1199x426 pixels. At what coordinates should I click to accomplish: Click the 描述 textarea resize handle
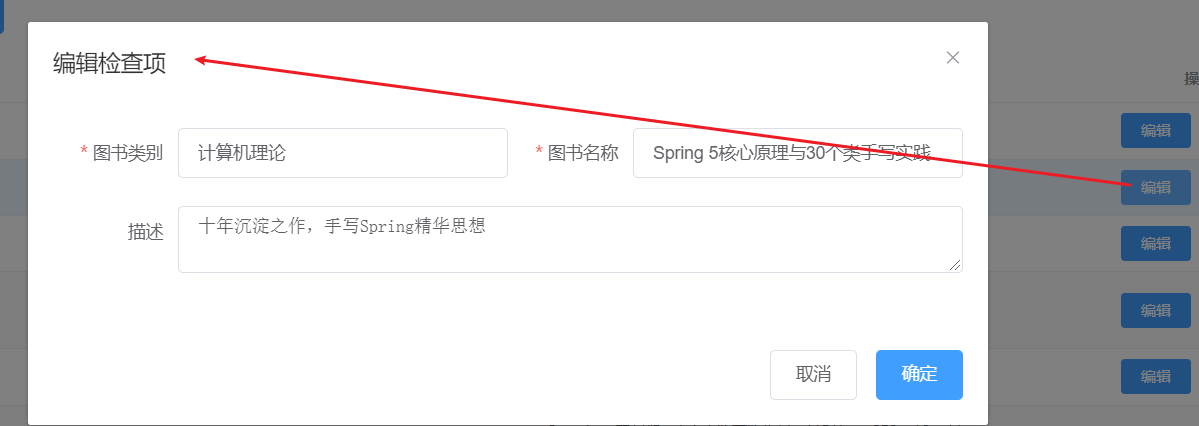(x=956, y=265)
